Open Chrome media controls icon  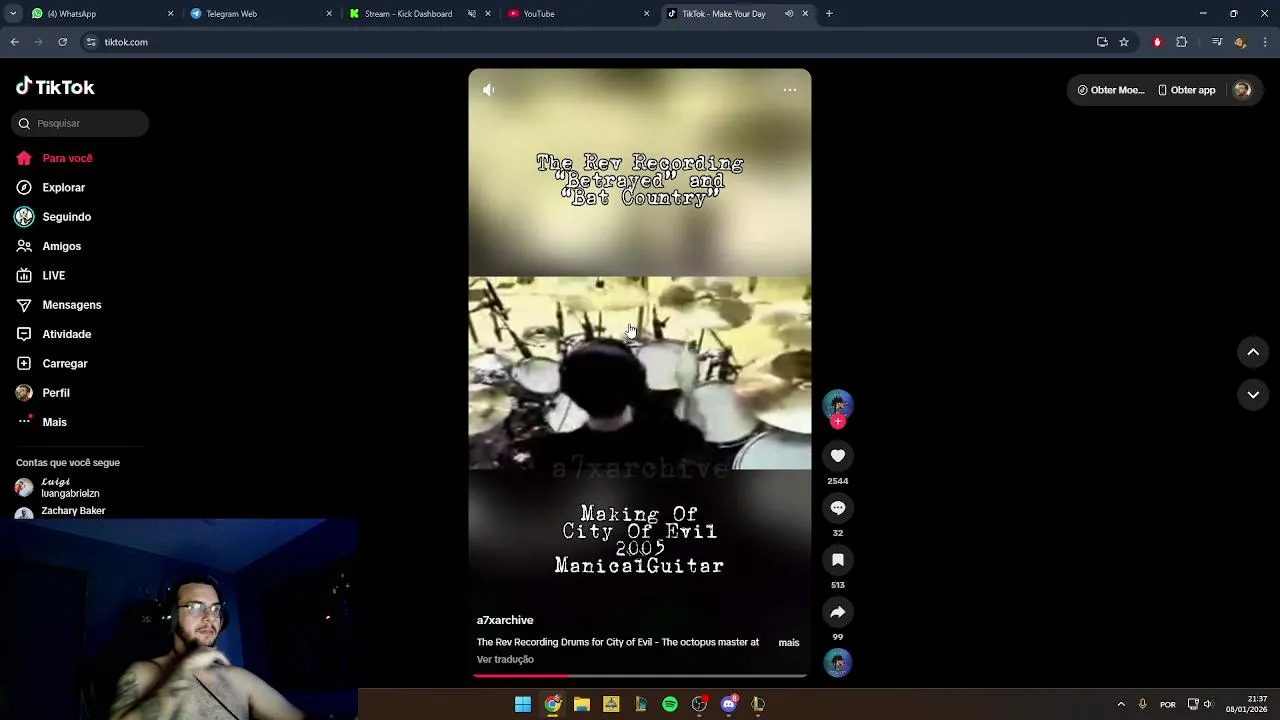click(1217, 42)
